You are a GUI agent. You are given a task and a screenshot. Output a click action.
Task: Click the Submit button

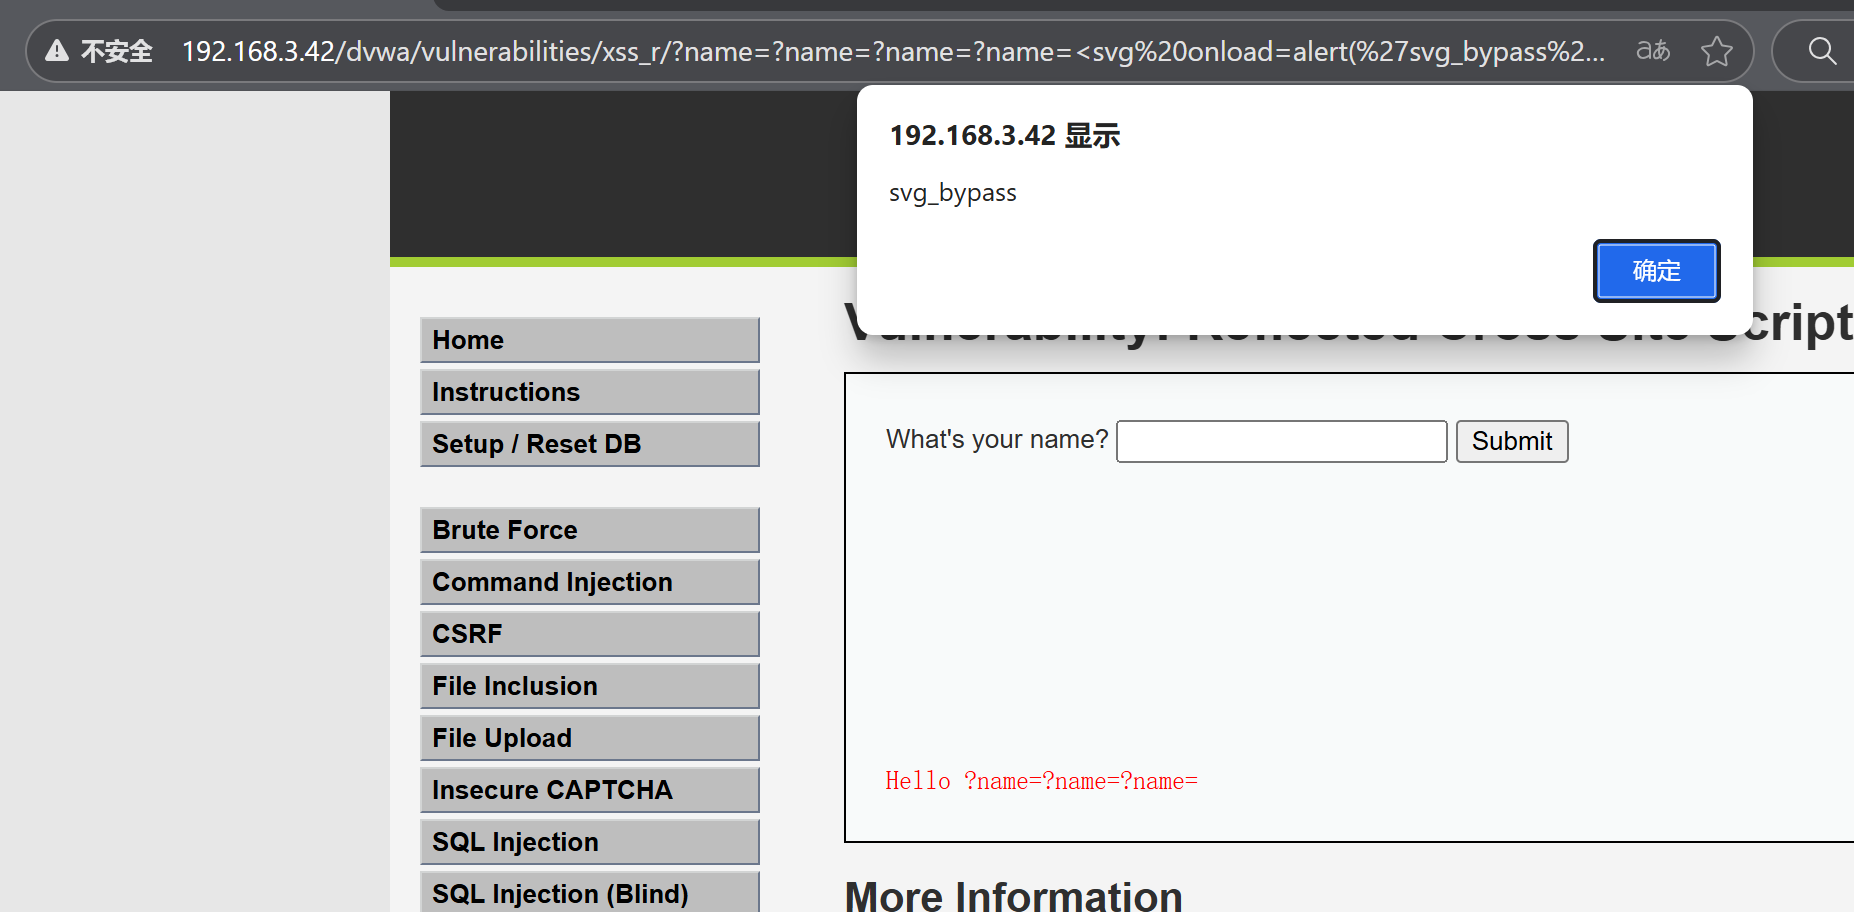click(1512, 441)
